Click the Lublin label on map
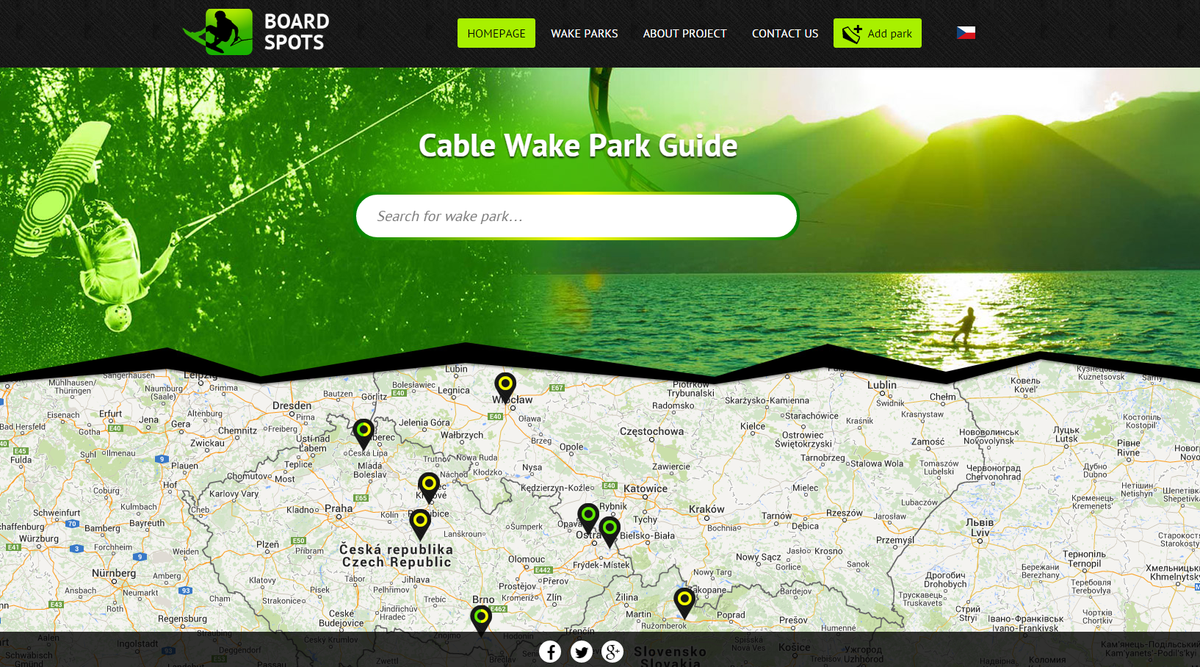Screen dimensions: 1200x667 pyautogui.click(x=882, y=385)
